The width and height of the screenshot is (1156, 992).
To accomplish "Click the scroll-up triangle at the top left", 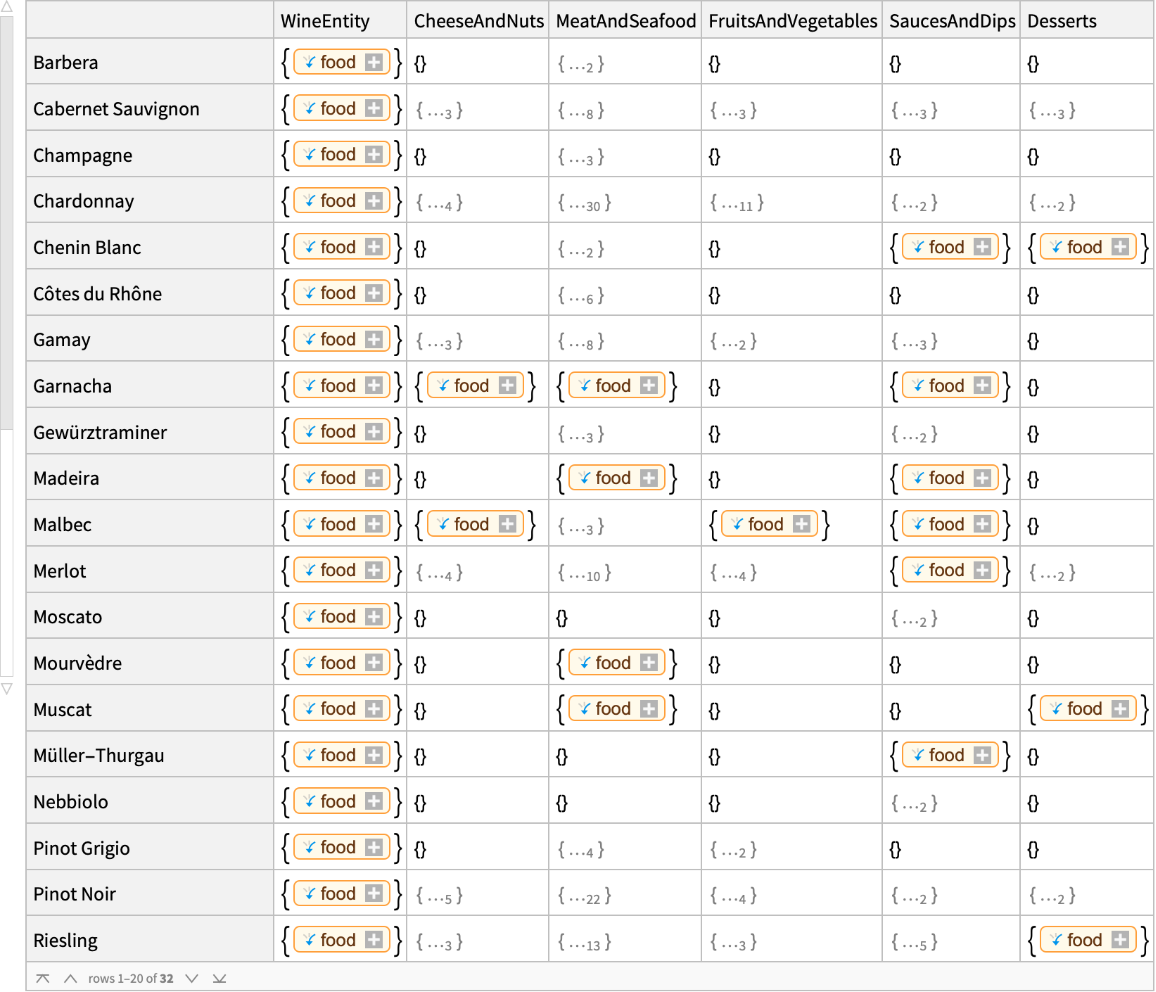I will (6, 8).
